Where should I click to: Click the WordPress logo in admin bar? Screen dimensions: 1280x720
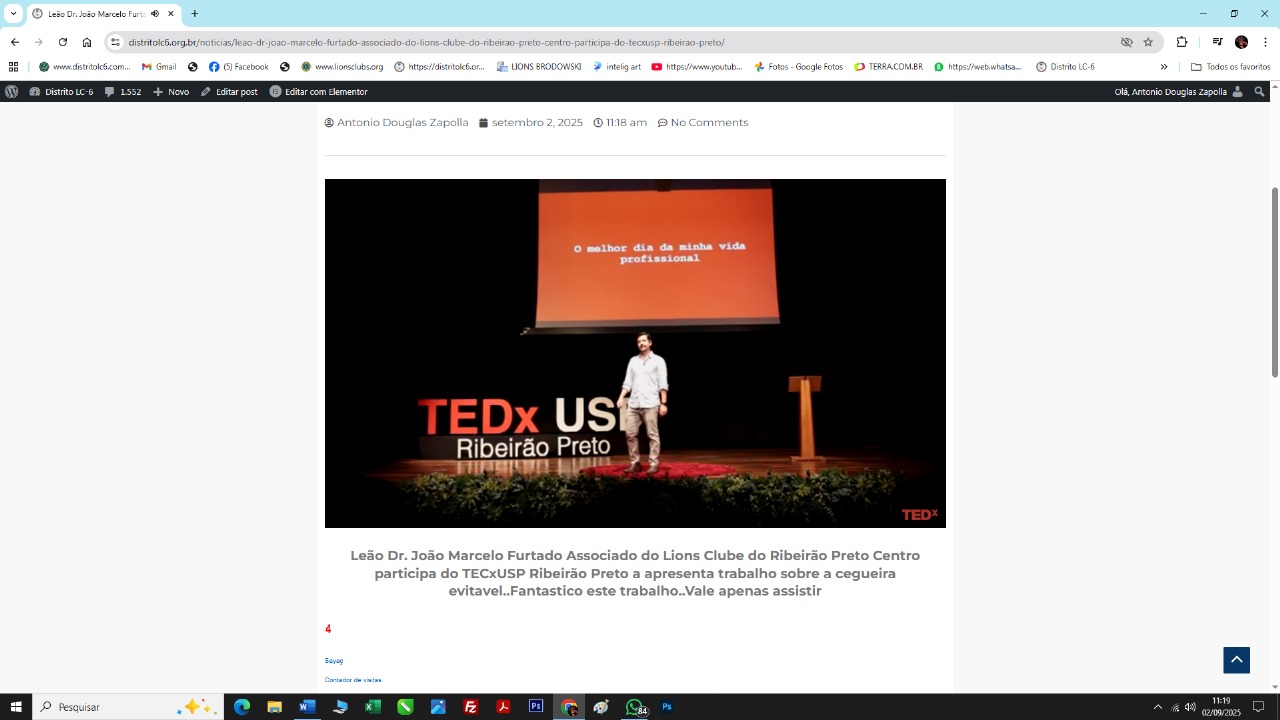12,92
